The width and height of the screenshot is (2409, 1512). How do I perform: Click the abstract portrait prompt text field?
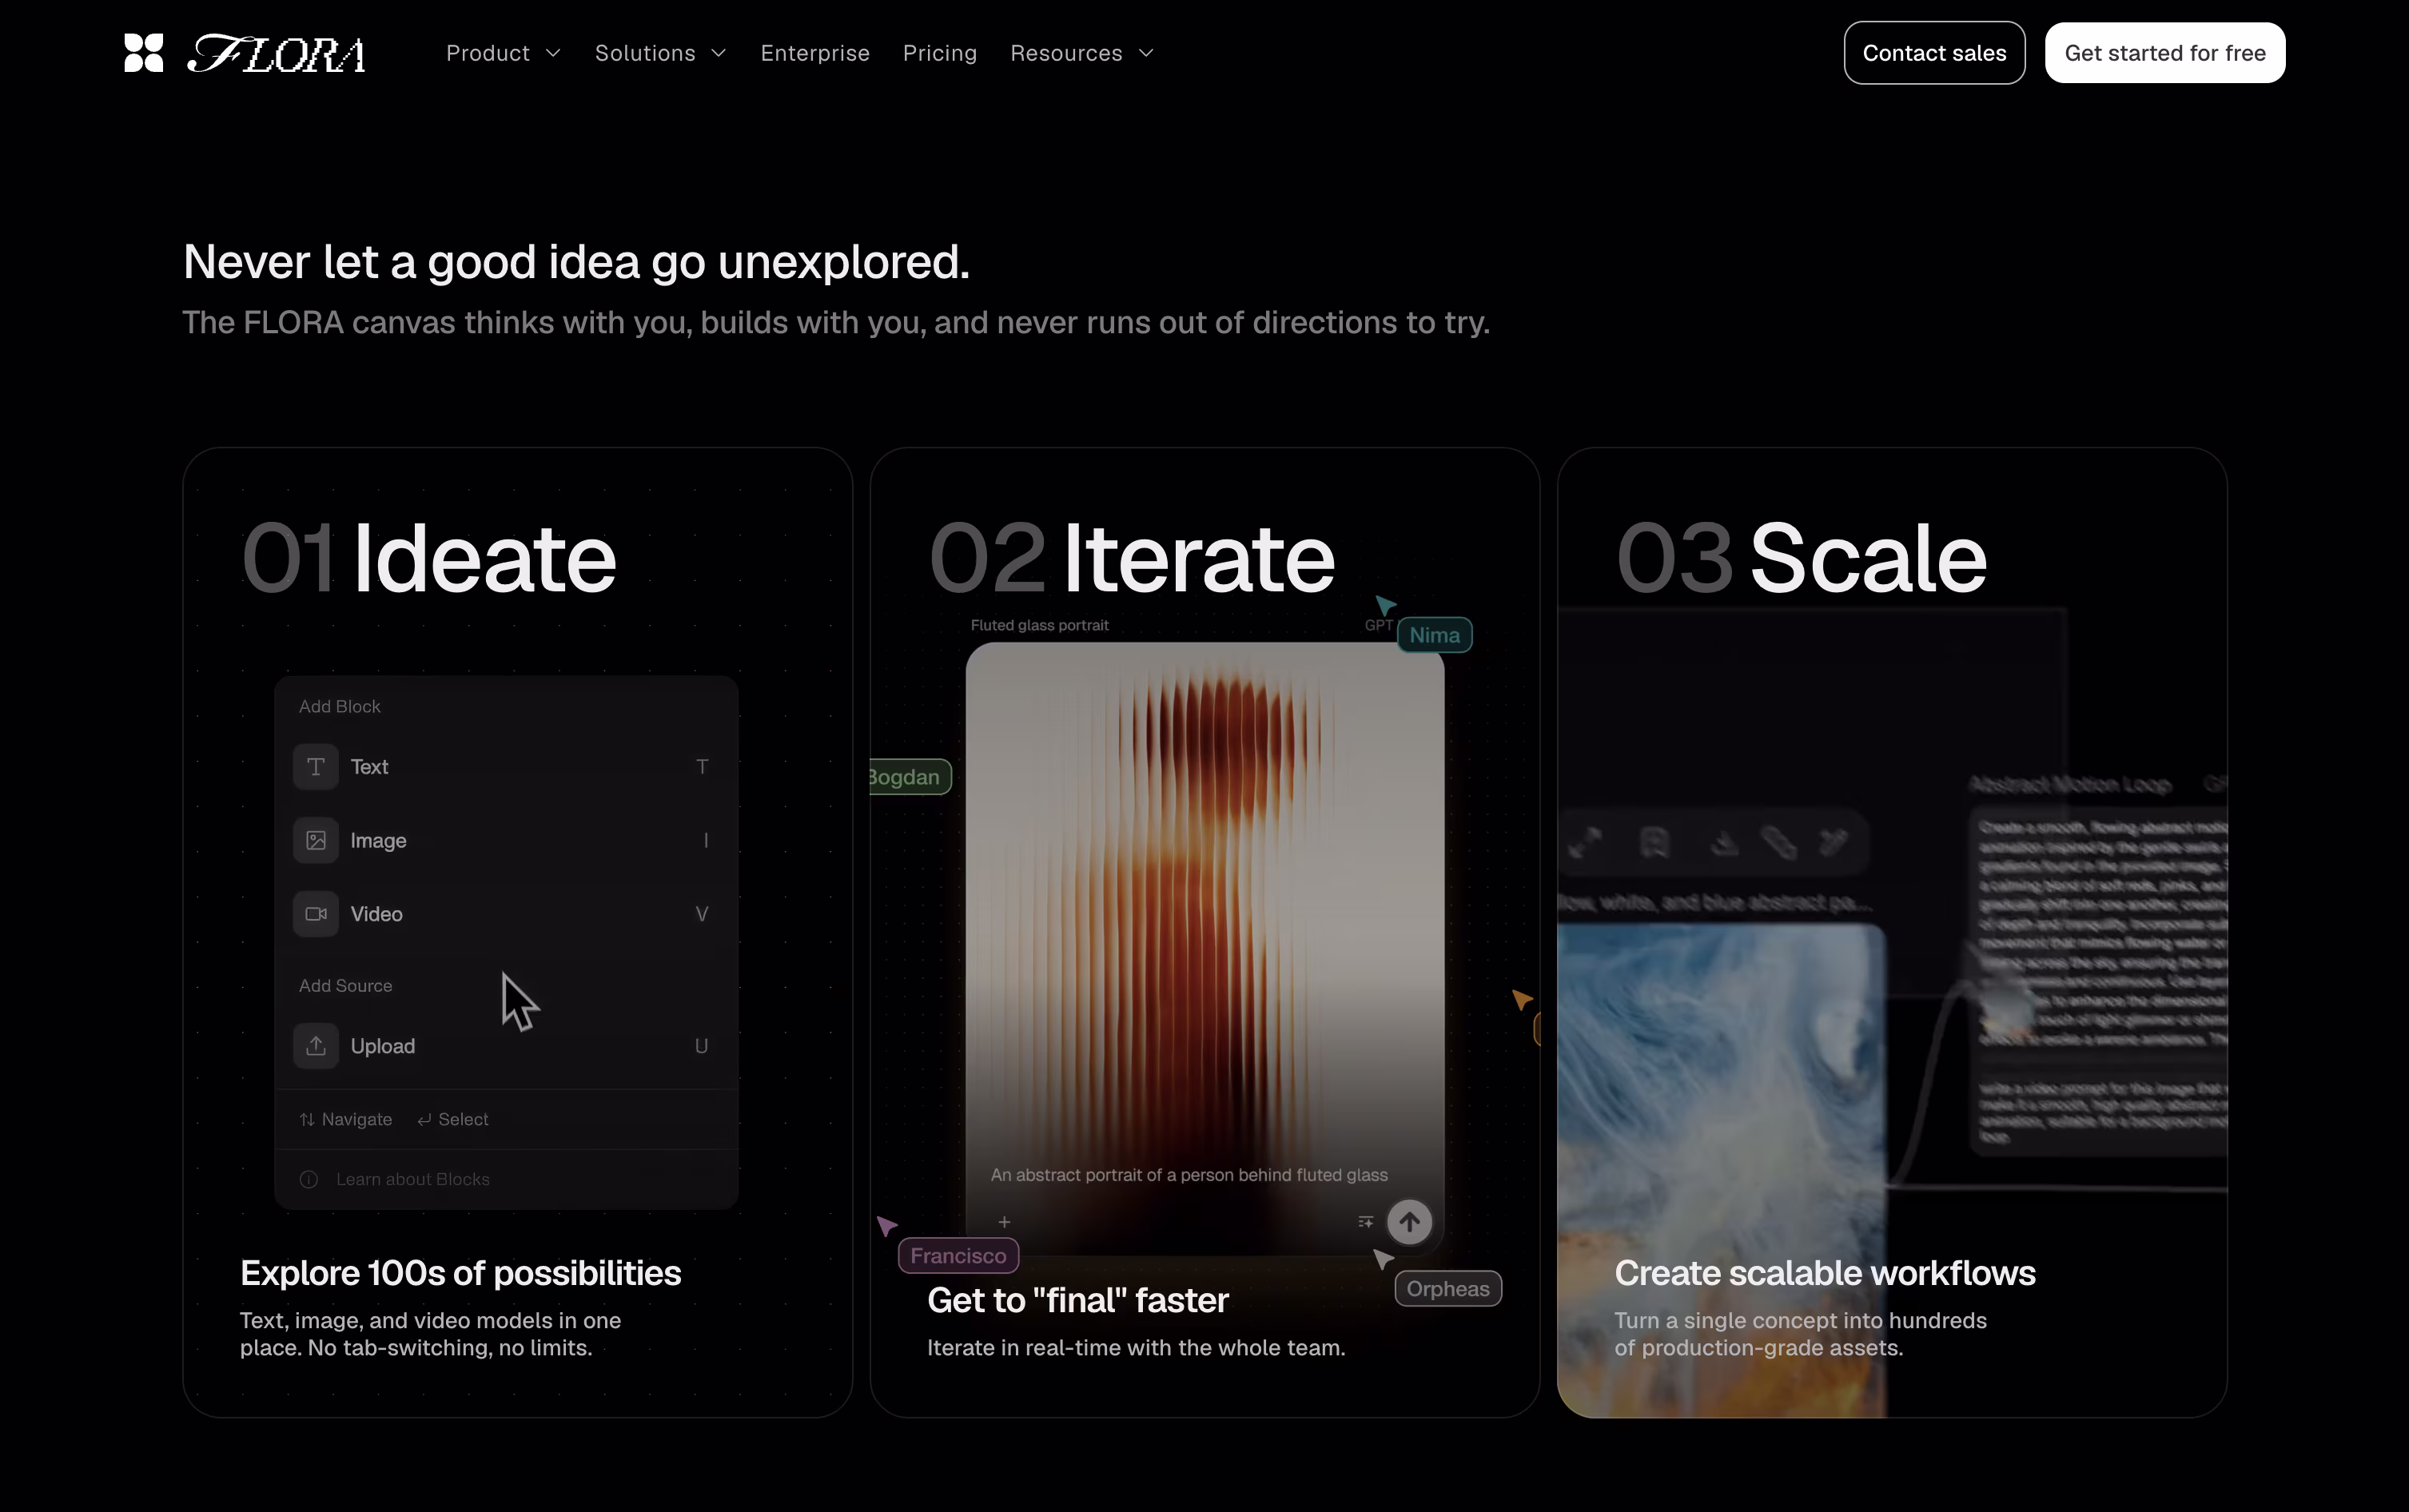(x=1189, y=1175)
